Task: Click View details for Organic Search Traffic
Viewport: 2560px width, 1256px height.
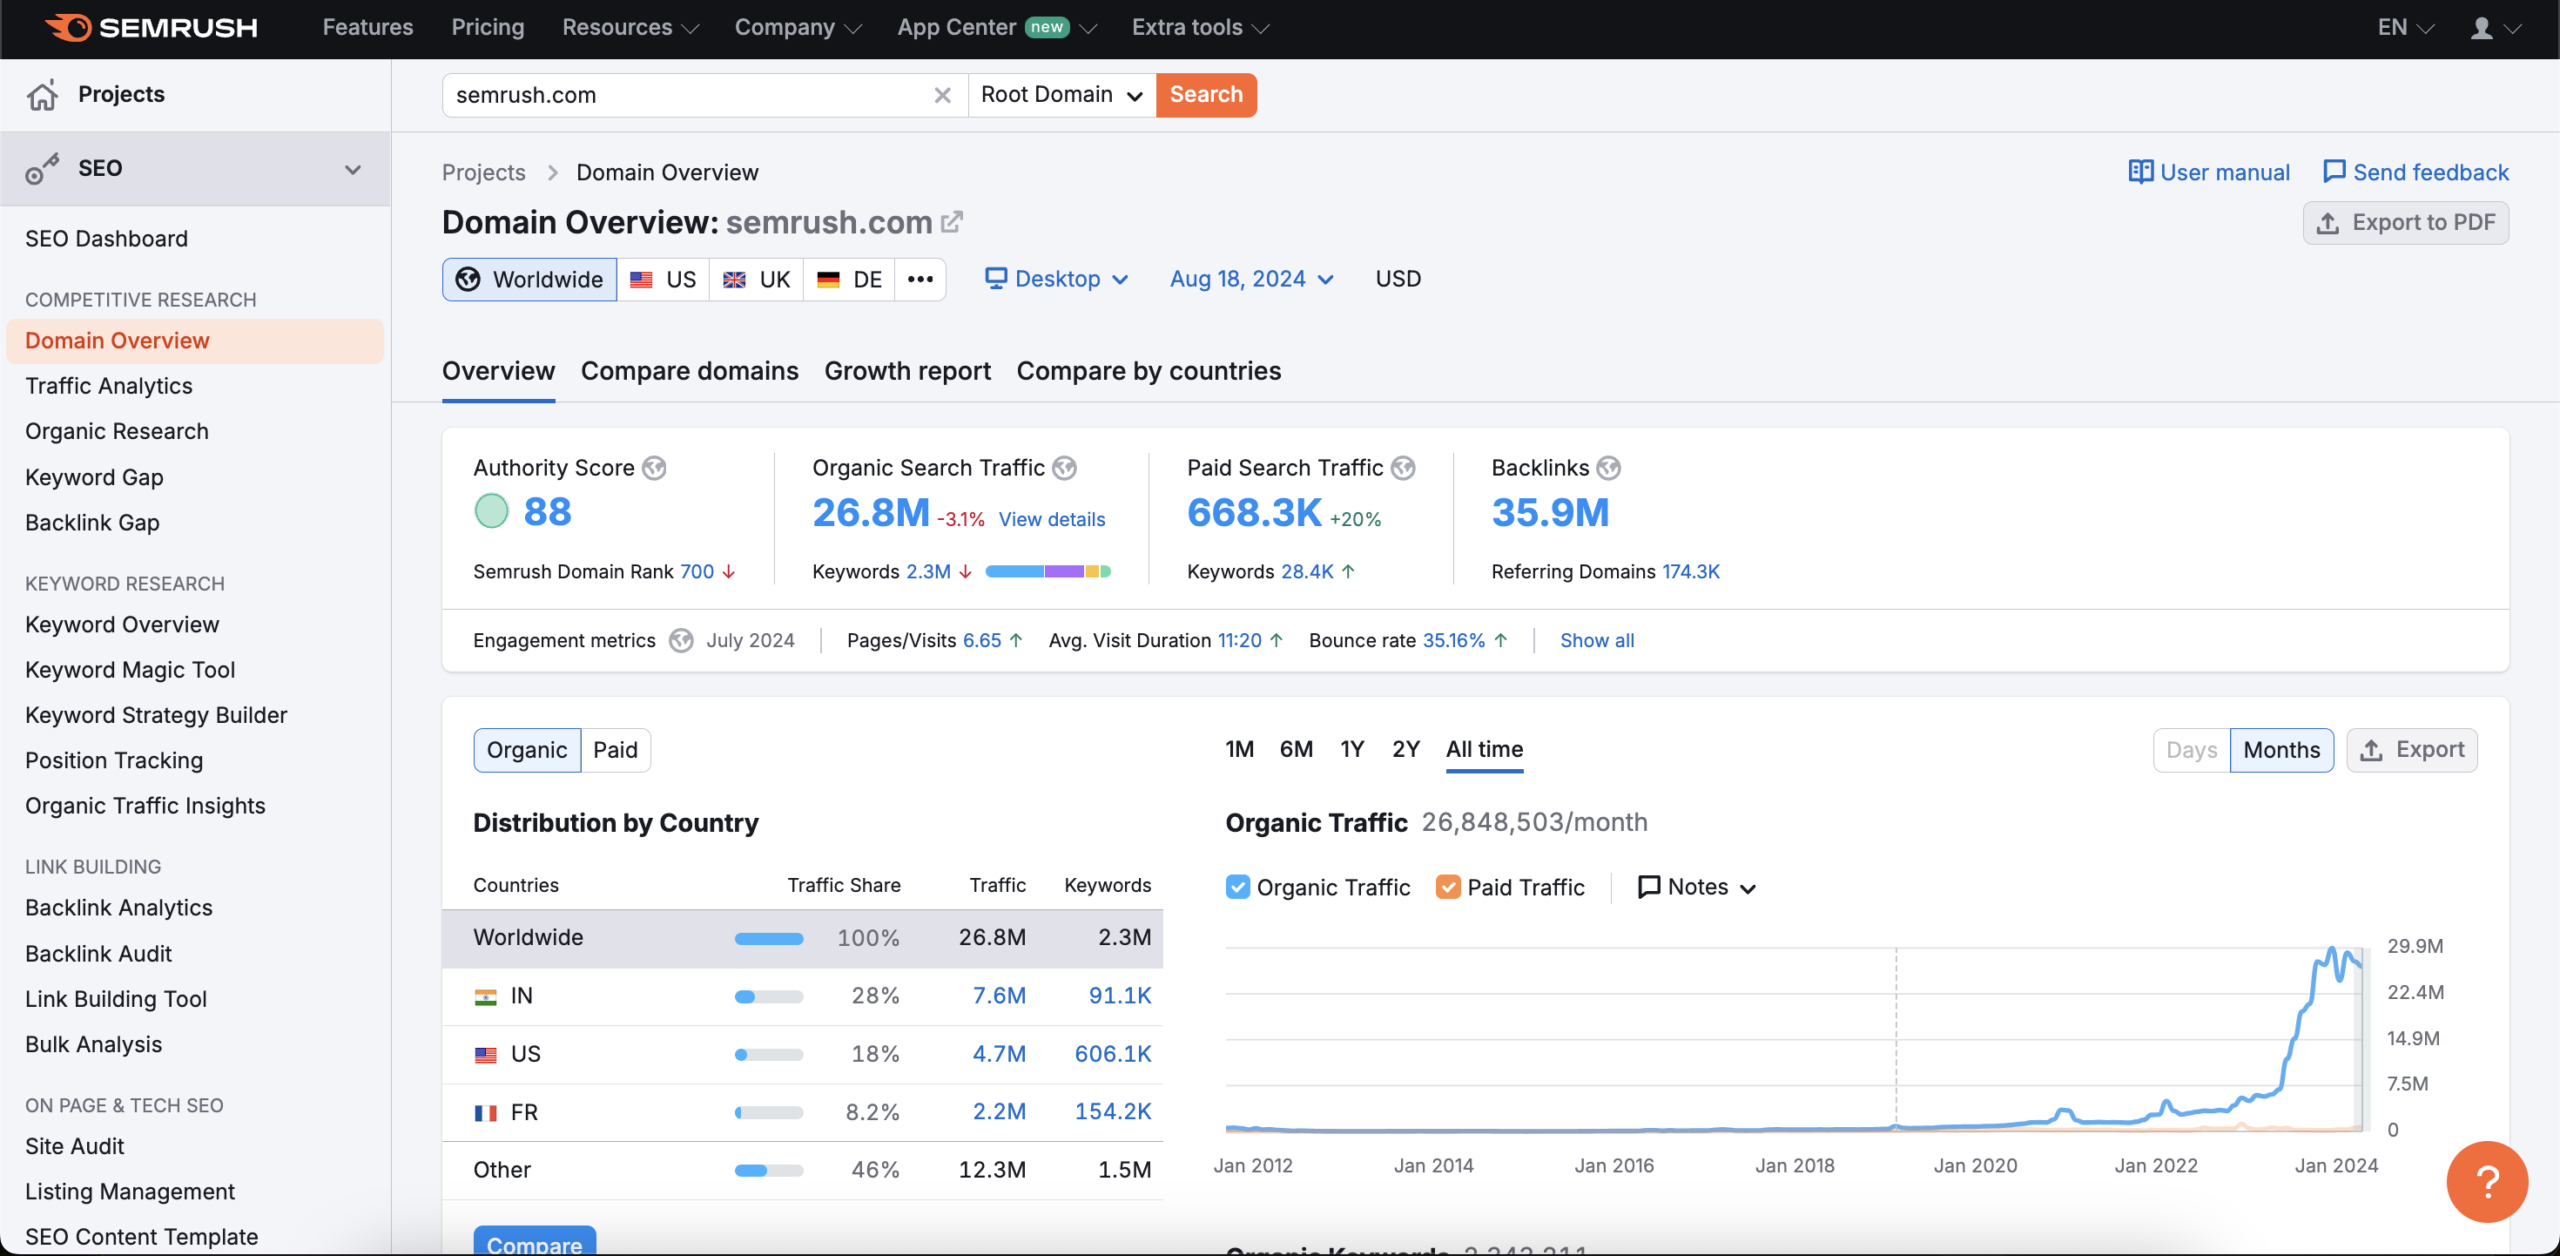Action: [1050, 519]
